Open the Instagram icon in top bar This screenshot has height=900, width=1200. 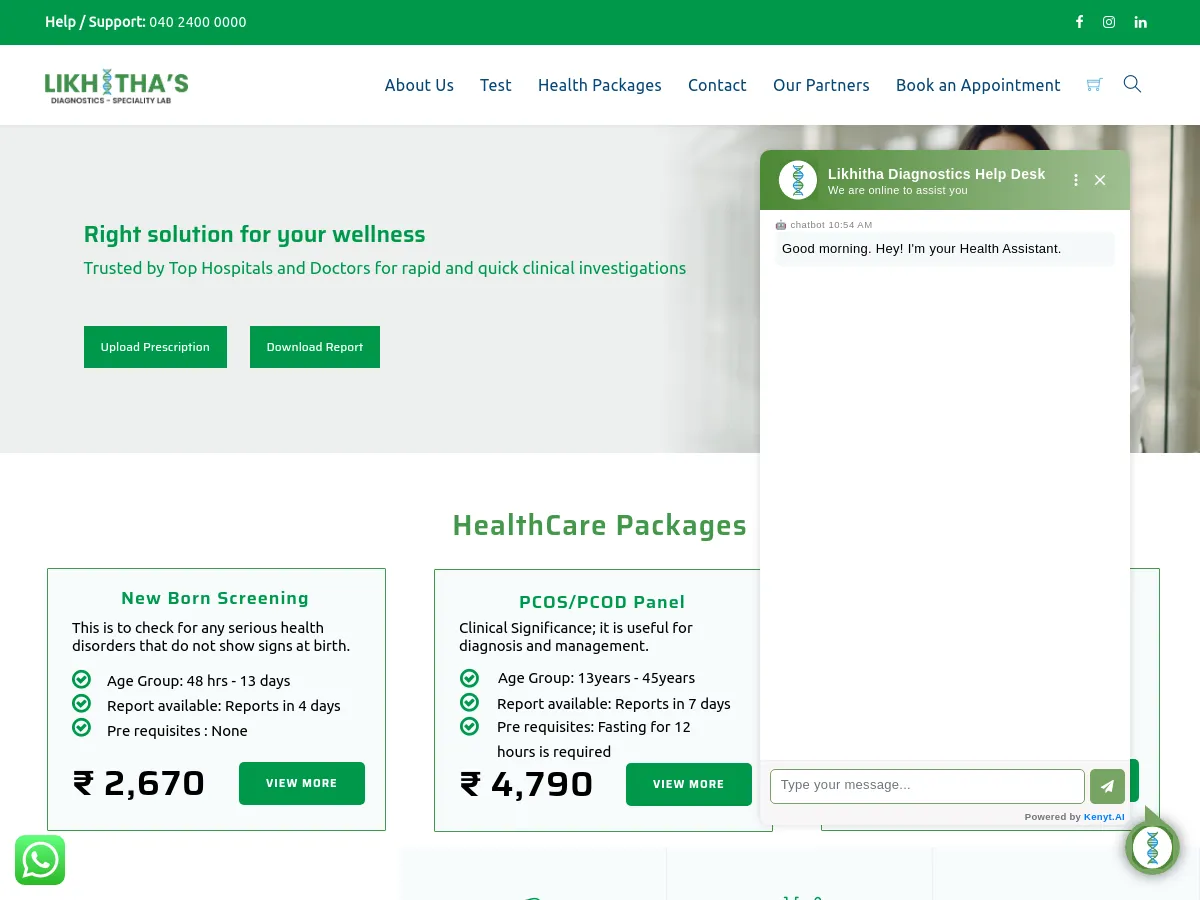click(1109, 22)
